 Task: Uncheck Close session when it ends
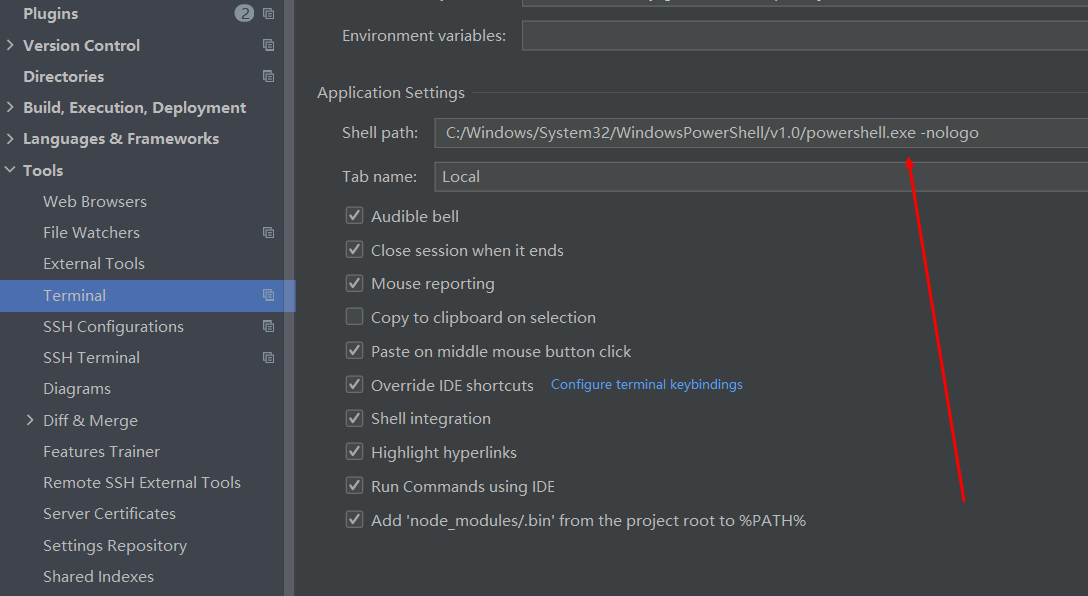pos(354,250)
